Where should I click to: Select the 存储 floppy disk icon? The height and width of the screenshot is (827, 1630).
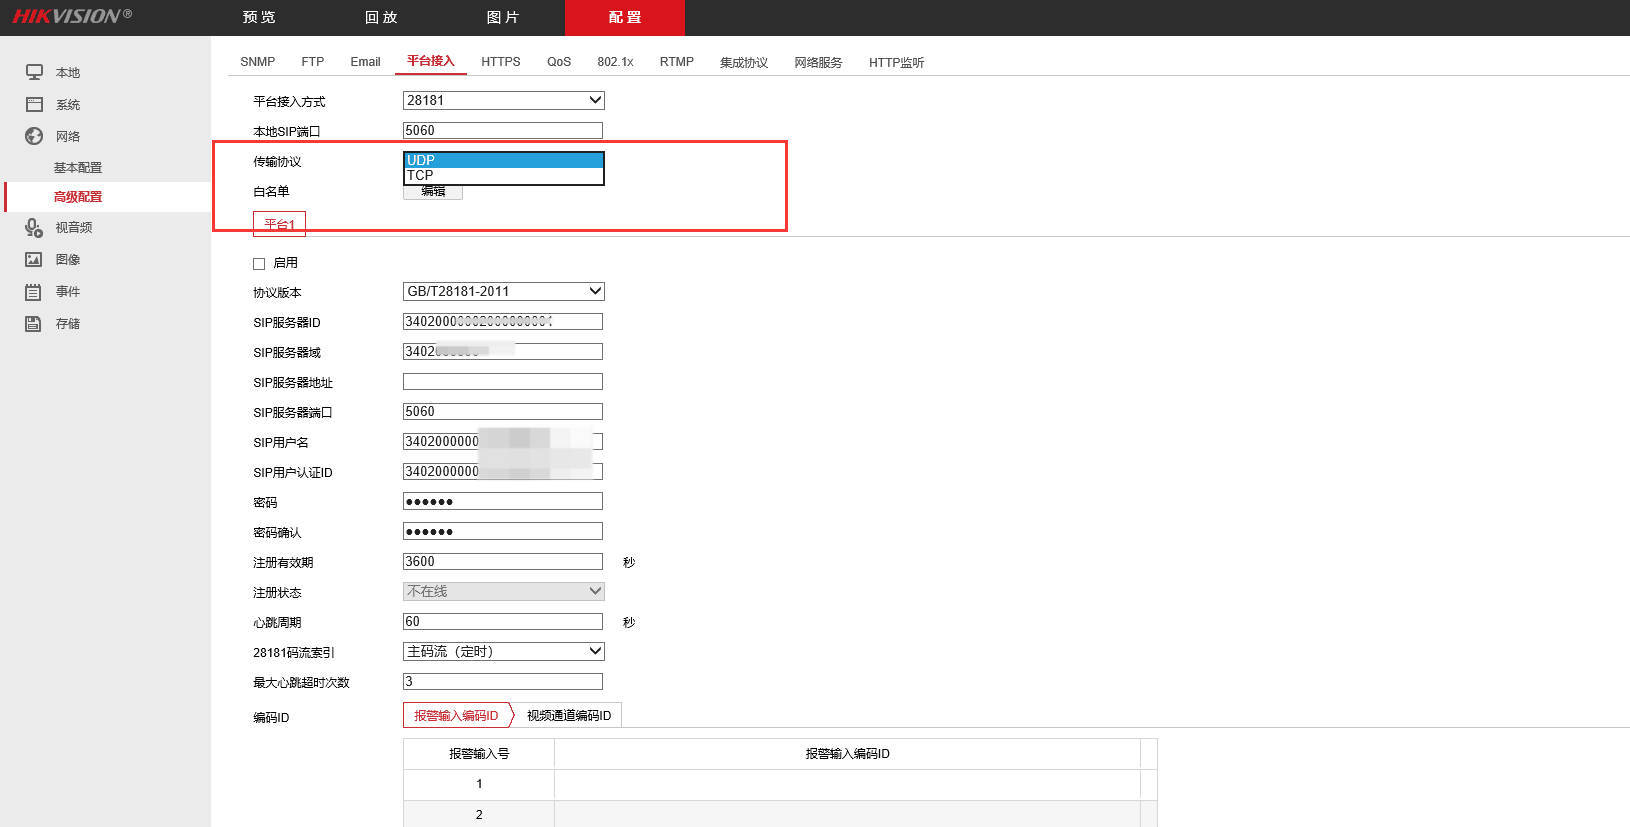(34, 324)
